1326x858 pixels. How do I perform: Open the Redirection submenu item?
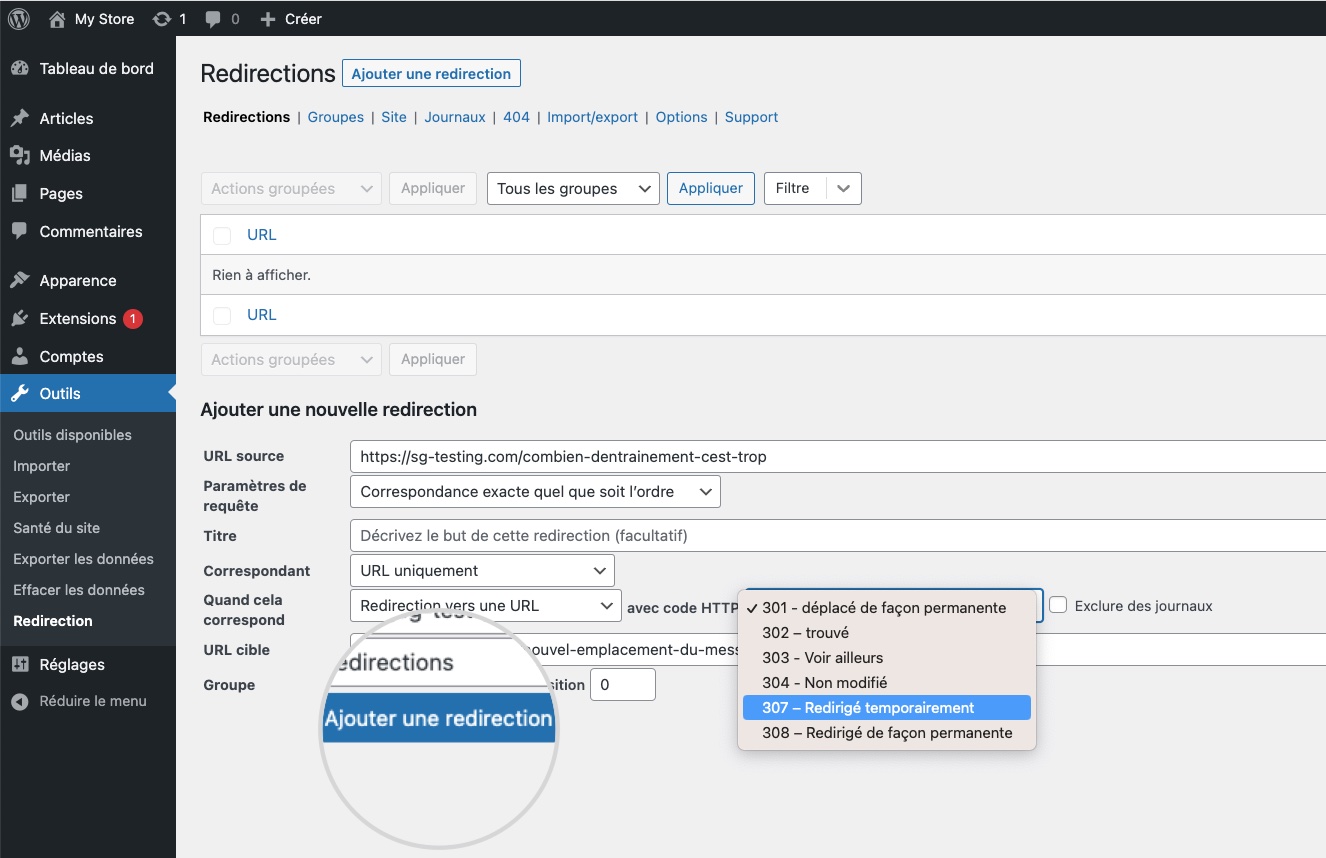[53, 622]
